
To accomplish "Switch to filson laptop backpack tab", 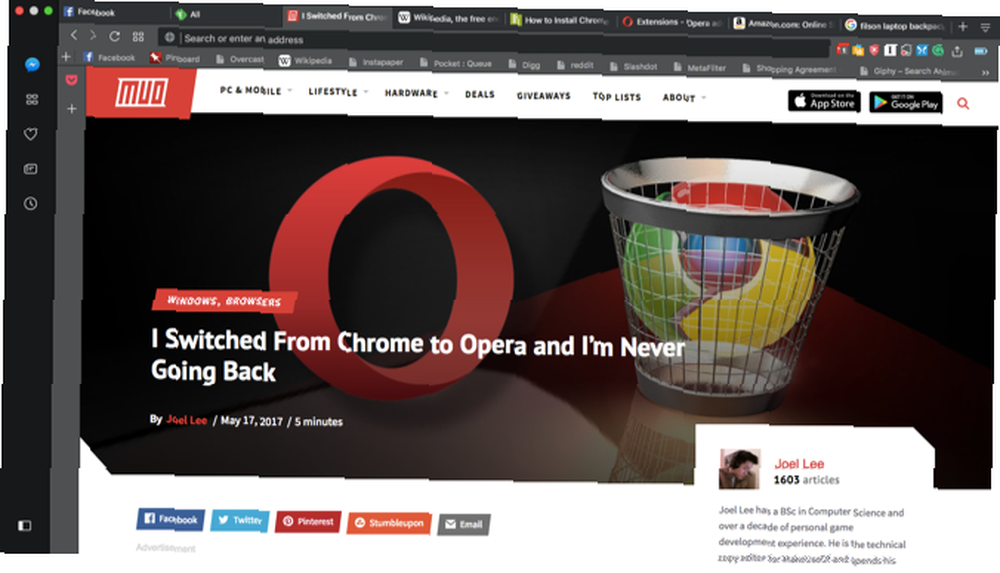I will coord(894,26).
